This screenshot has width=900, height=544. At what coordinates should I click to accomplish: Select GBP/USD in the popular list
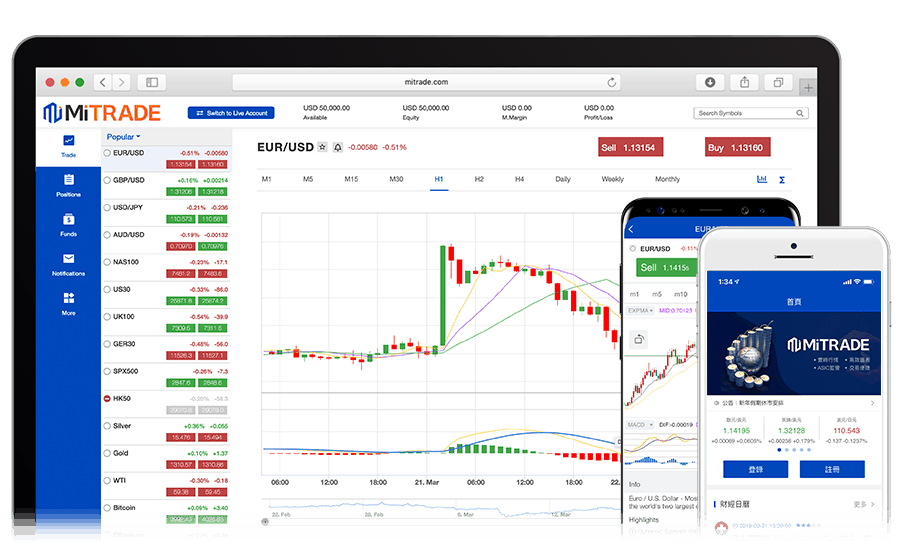click(x=166, y=186)
